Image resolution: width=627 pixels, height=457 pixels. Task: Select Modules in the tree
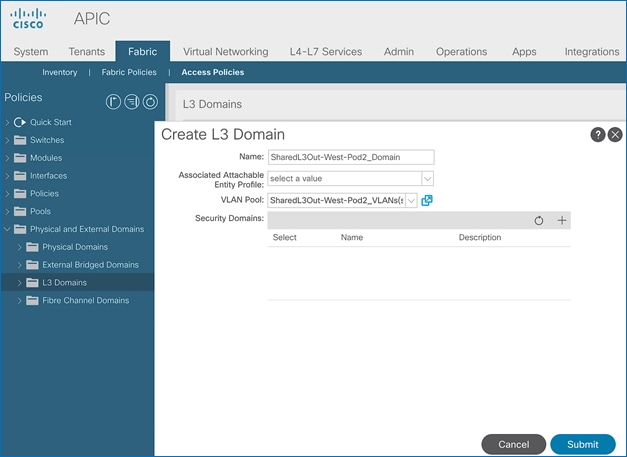(x=46, y=158)
